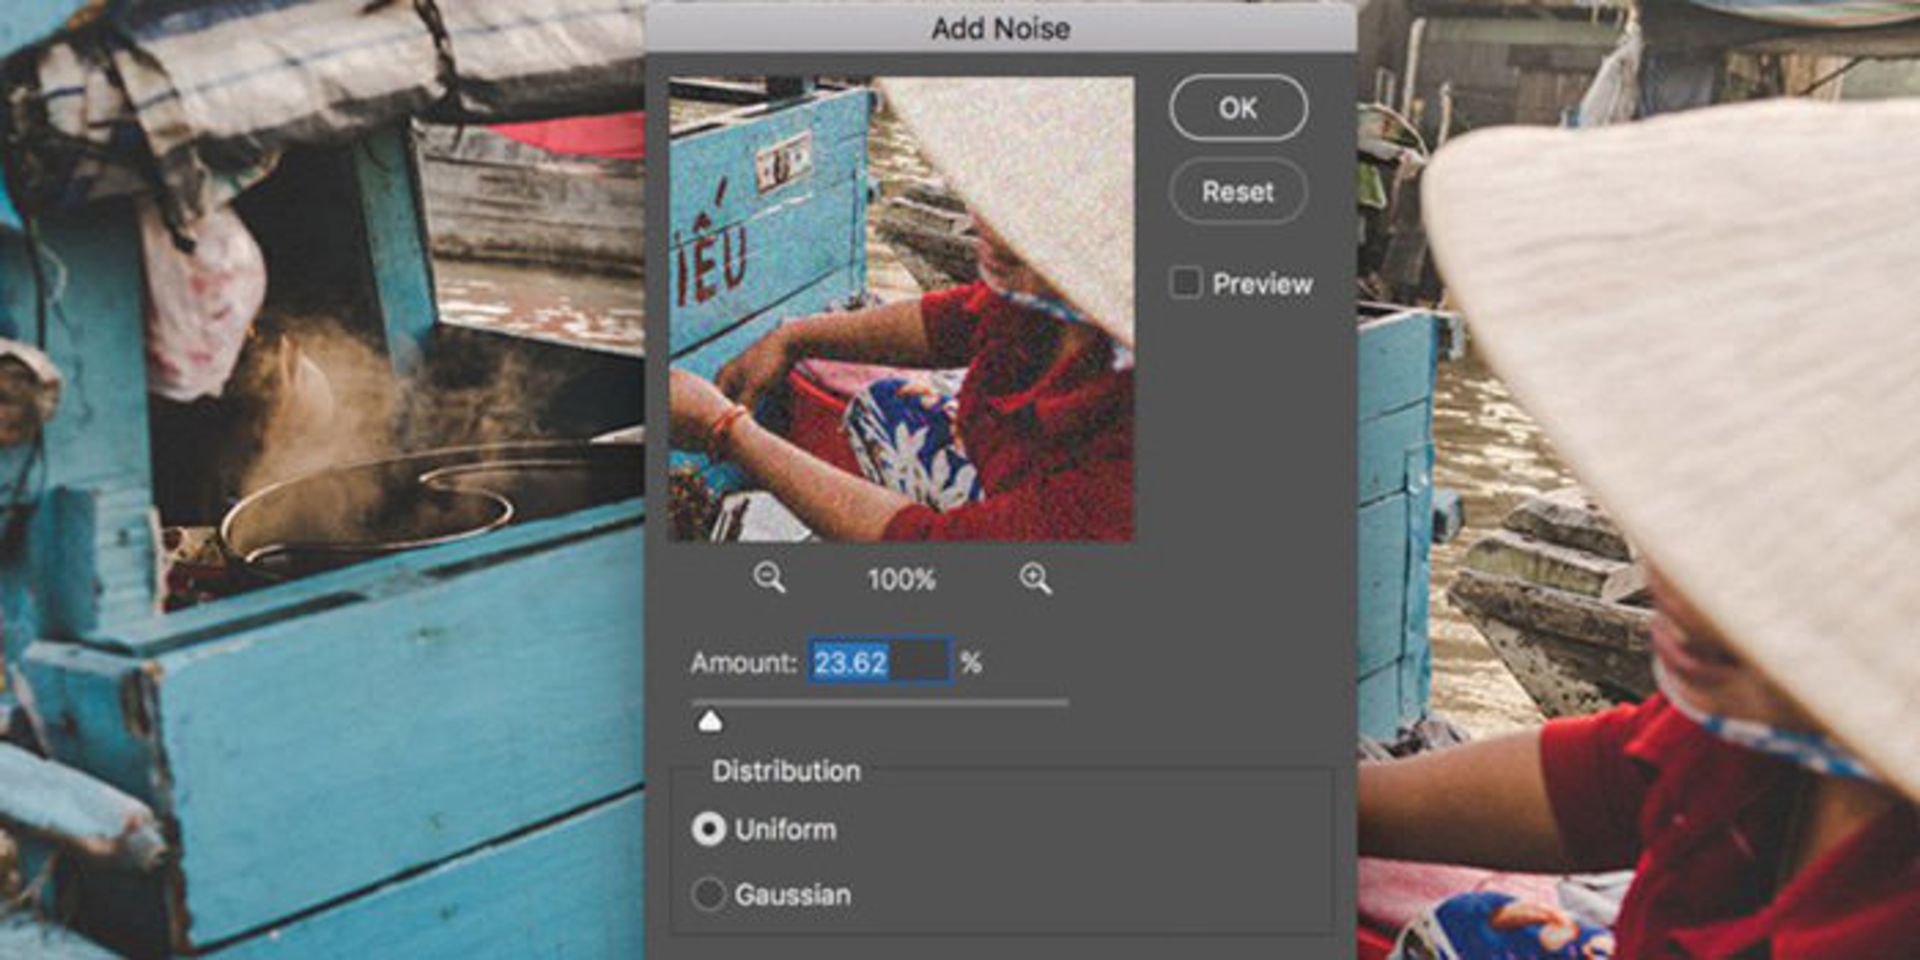Select Uniform distribution

coord(708,829)
